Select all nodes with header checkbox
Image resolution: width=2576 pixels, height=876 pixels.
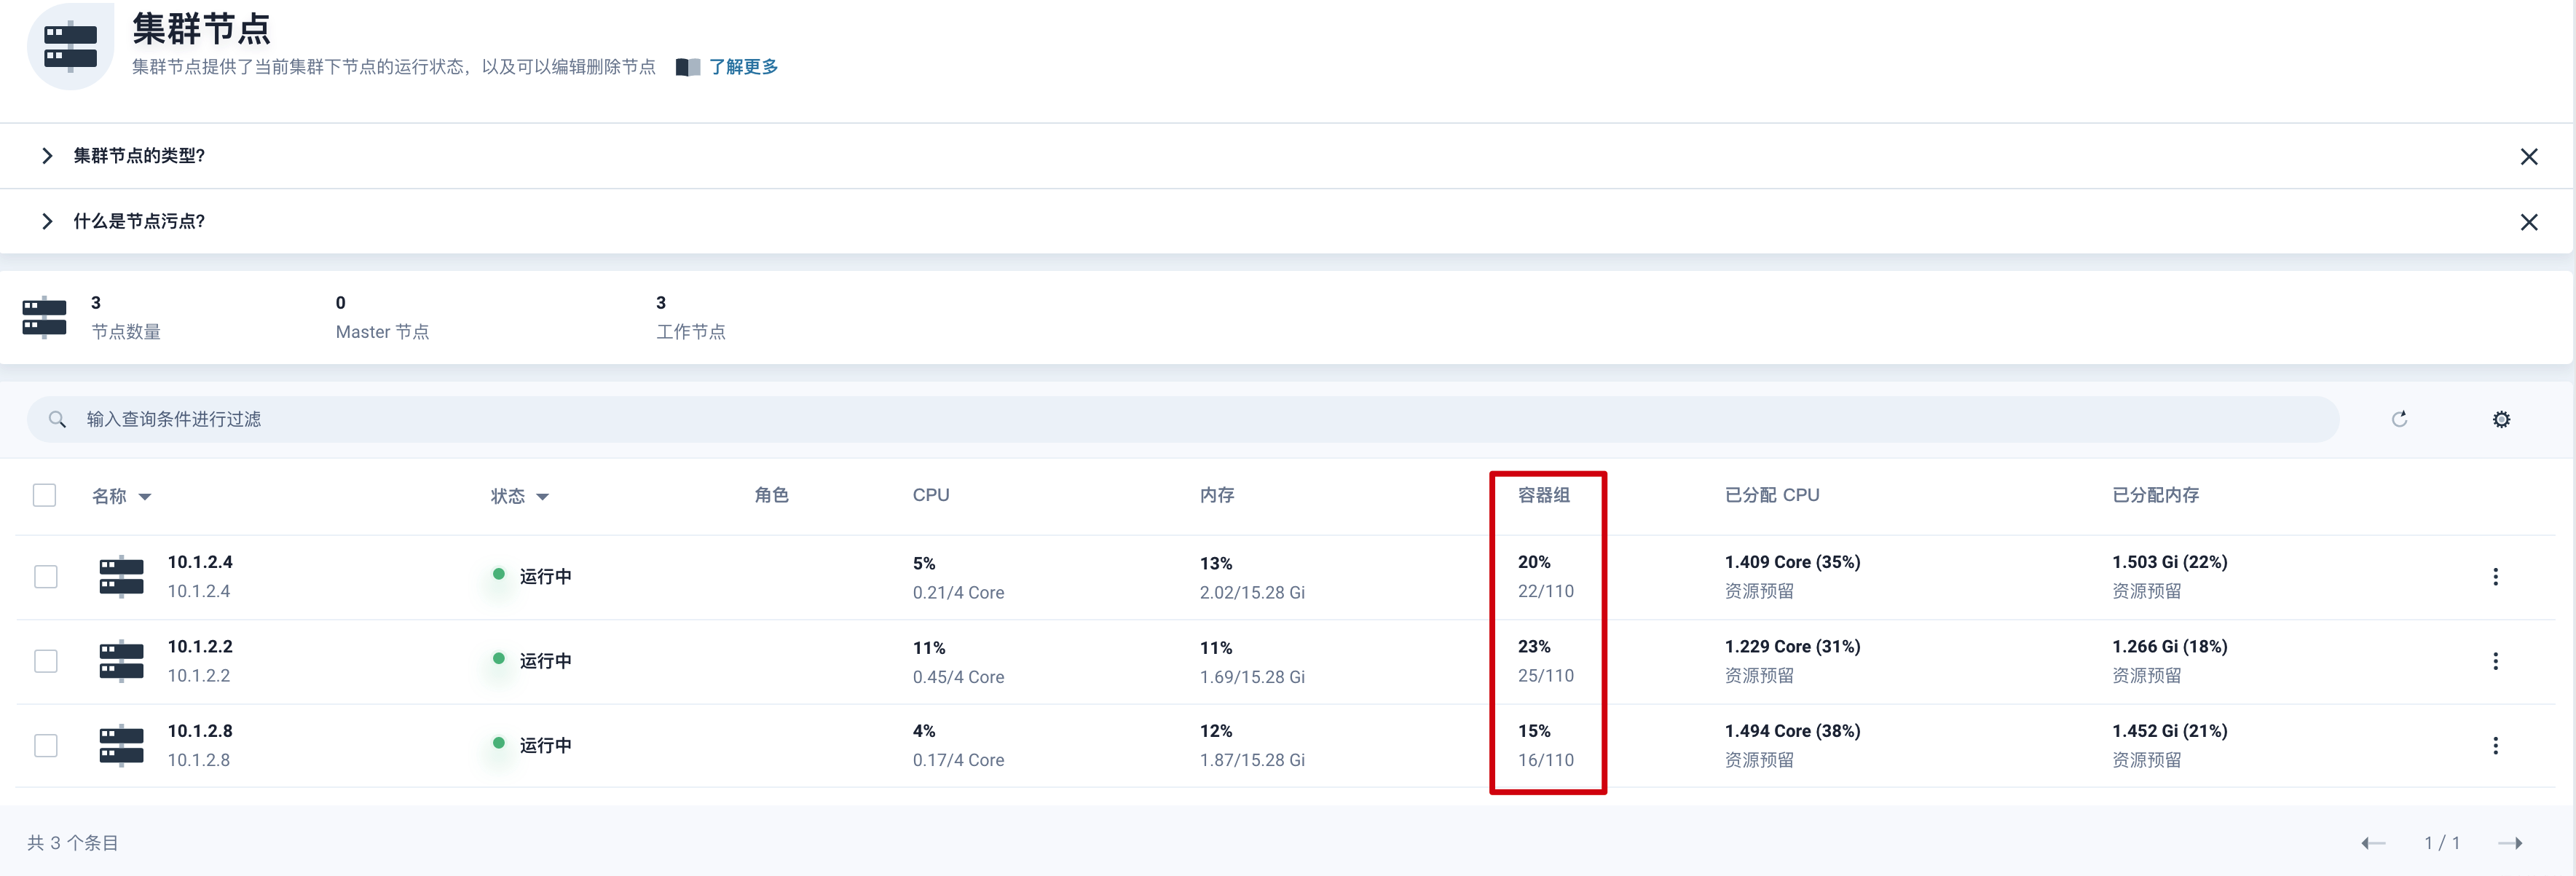tap(44, 495)
